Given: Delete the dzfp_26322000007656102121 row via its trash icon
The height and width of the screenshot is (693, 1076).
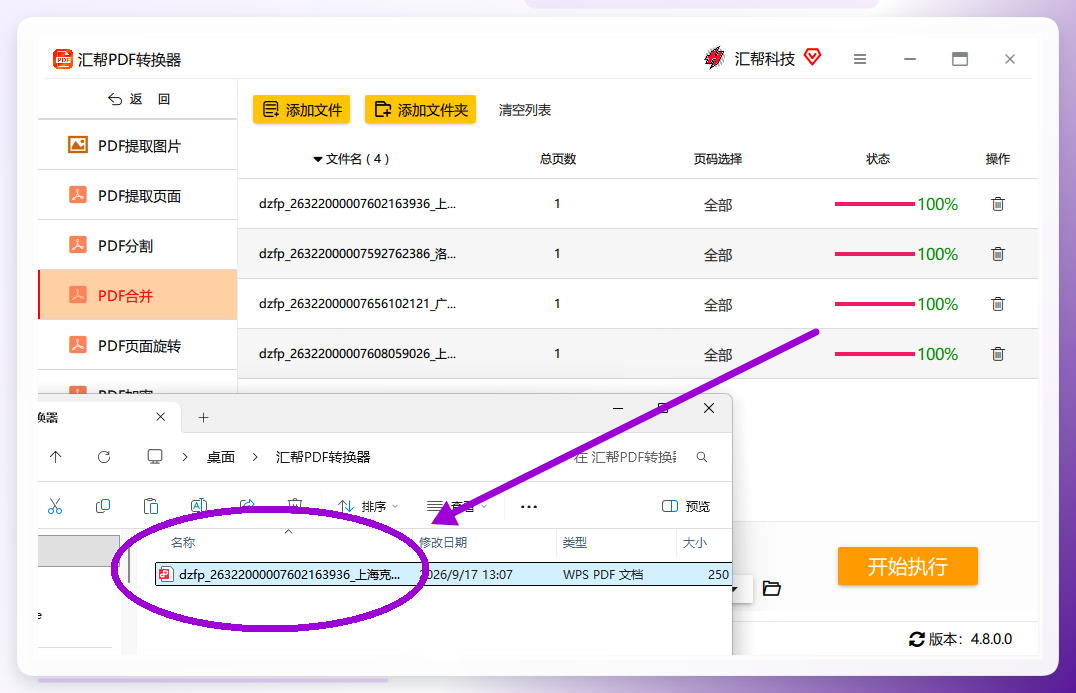Looking at the screenshot, I should (x=998, y=303).
